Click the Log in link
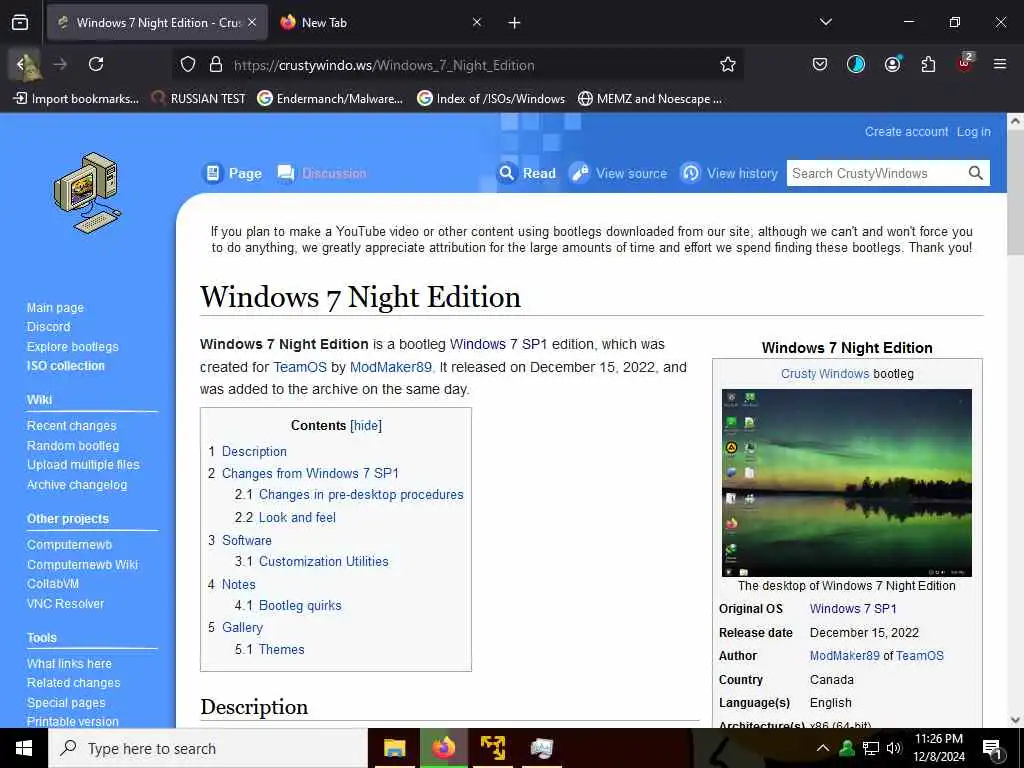1024x768 pixels. tap(974, 131)
